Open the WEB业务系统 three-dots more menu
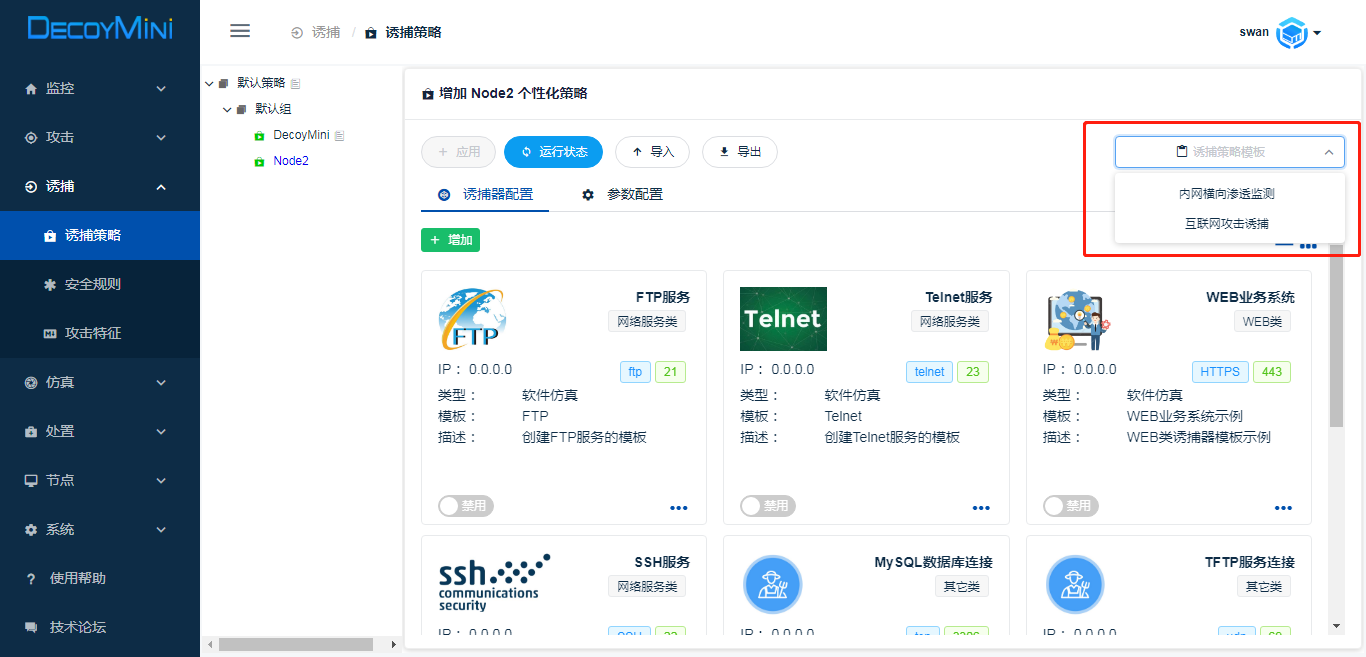Viewport: 1366px width, 657px height. click(1283, 508)
